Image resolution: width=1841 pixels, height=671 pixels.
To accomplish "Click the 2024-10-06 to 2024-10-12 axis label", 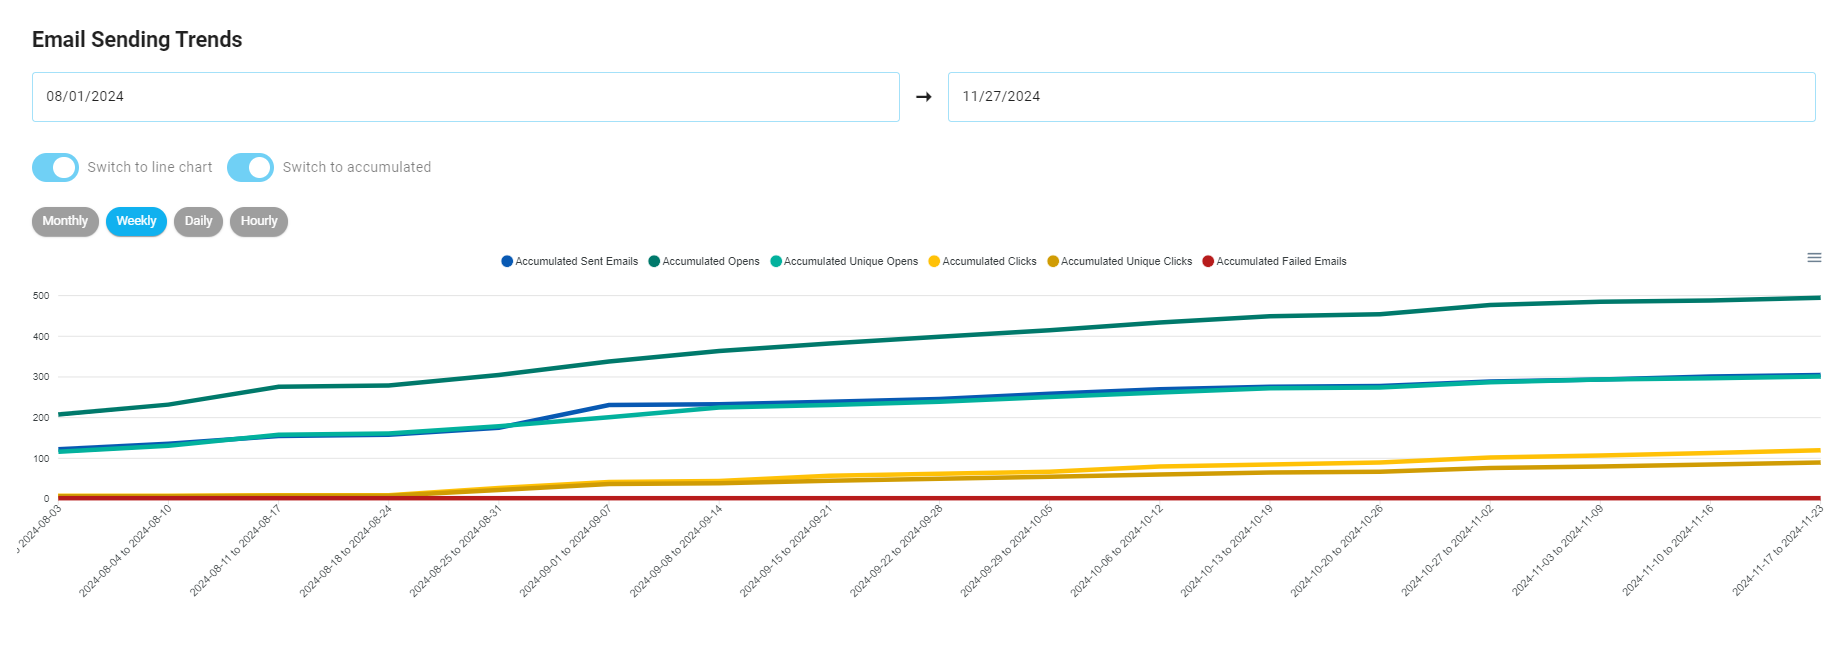I will [1117, 551].
